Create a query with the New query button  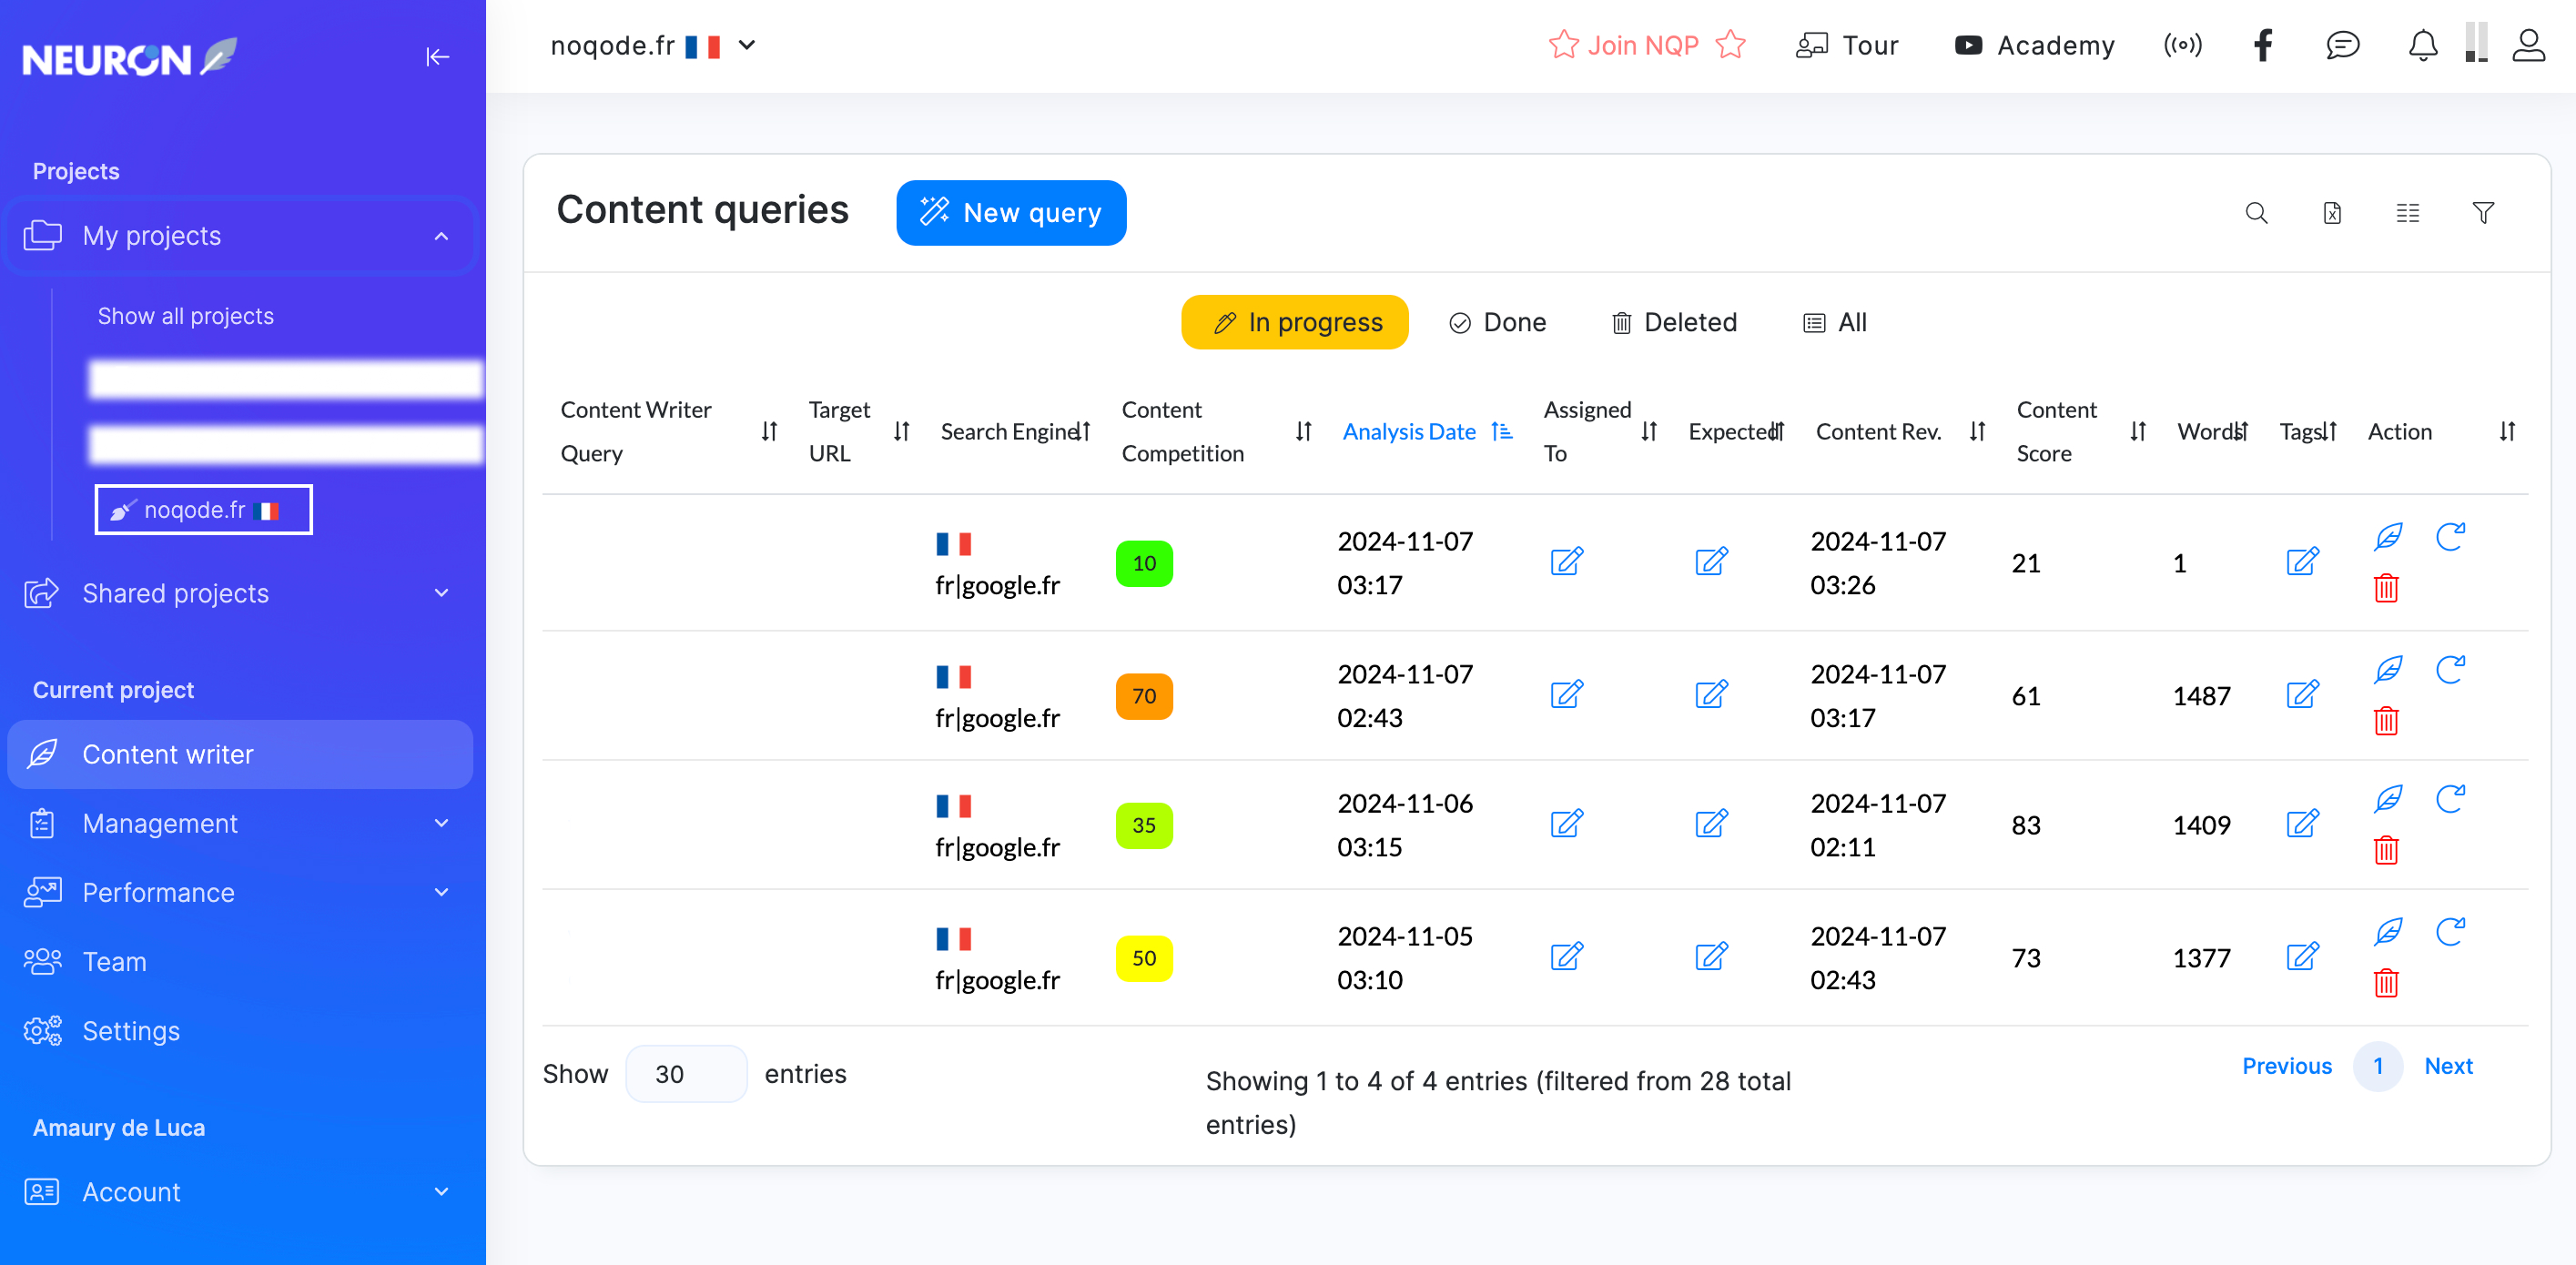click(x=1011, y=212)
